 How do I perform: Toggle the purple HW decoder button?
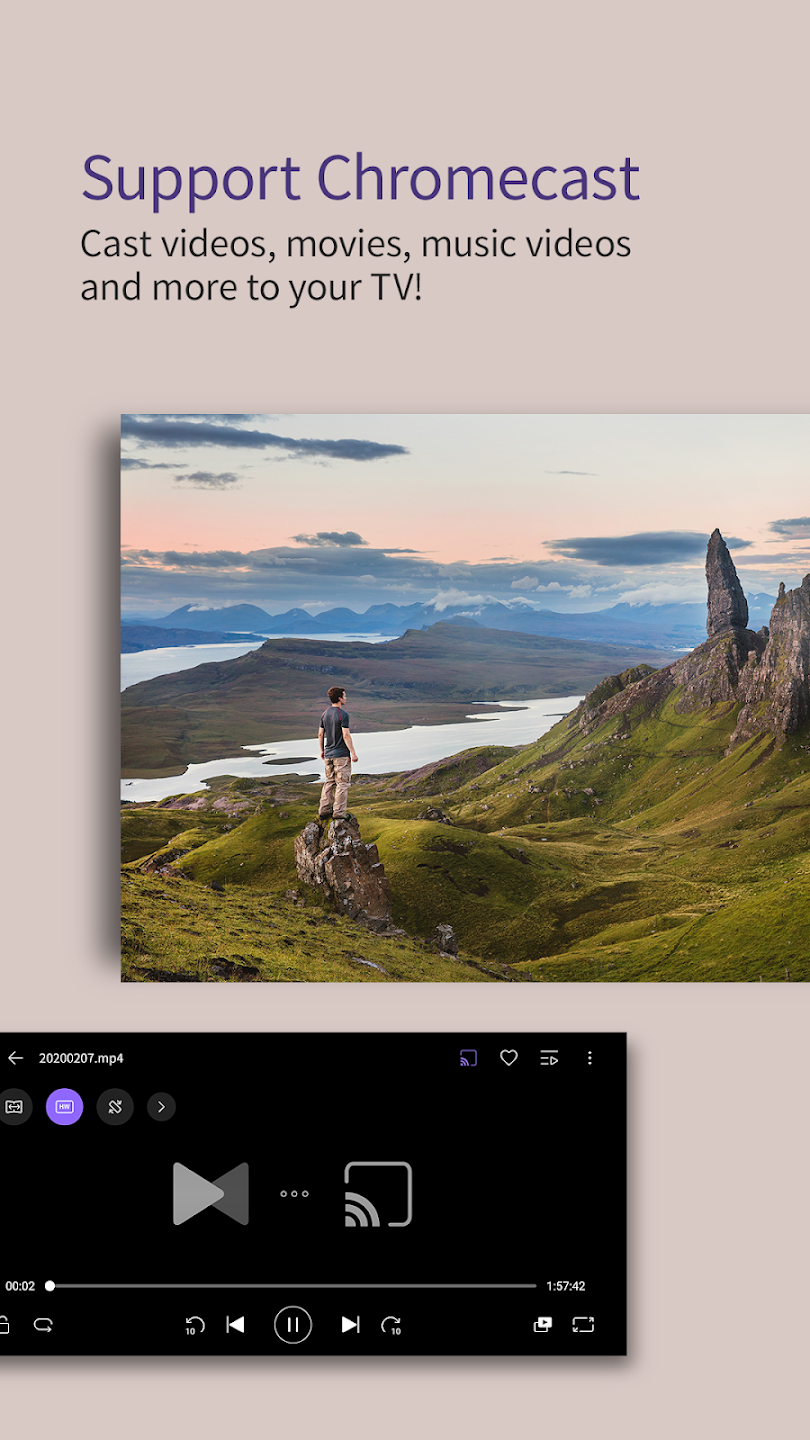(x=64, y=1107)
